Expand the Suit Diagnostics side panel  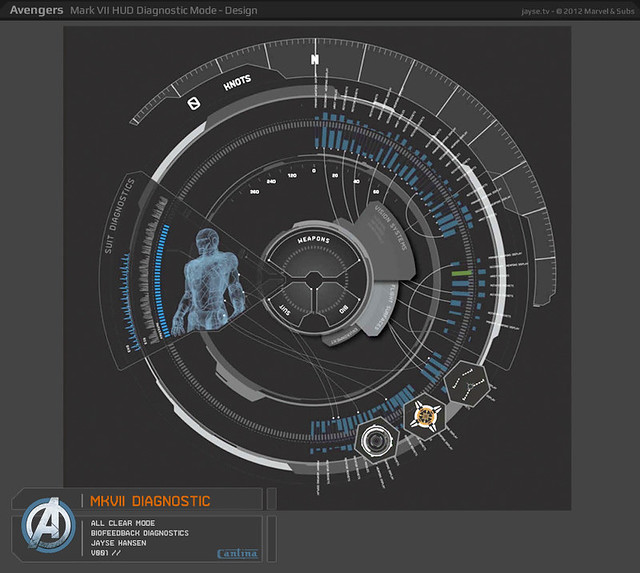click(x=130, y=213)
